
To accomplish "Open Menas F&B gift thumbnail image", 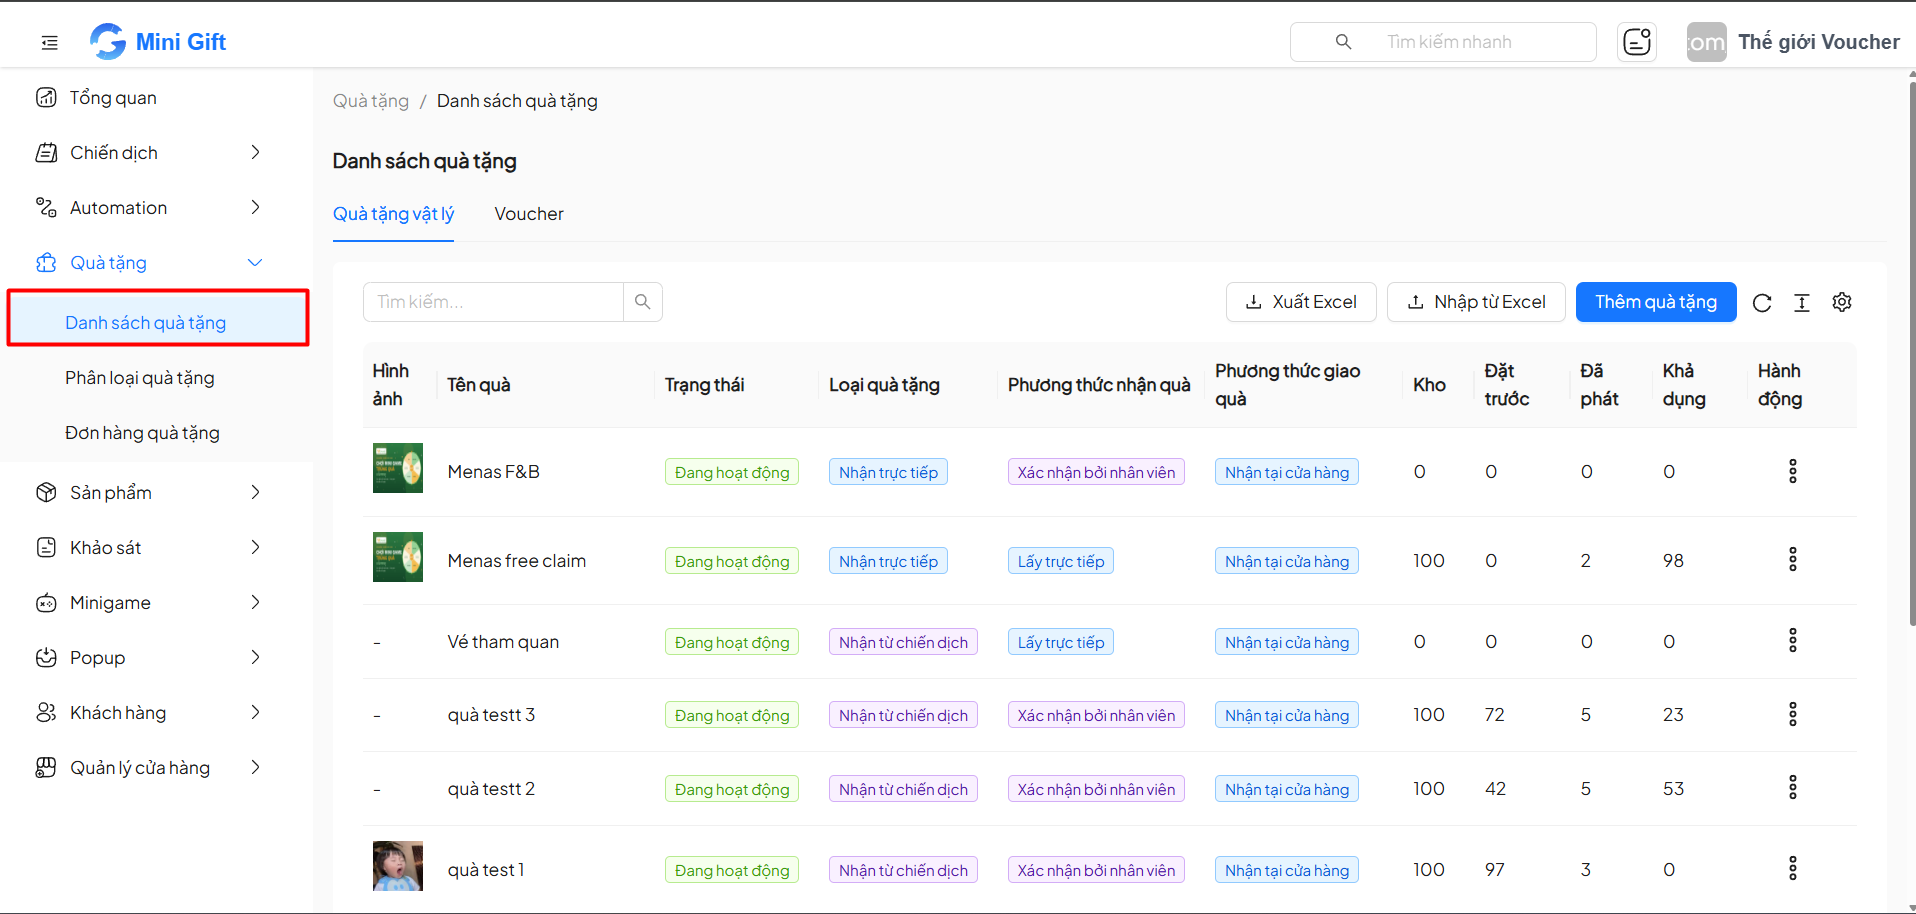I will (x=398, y=468).
